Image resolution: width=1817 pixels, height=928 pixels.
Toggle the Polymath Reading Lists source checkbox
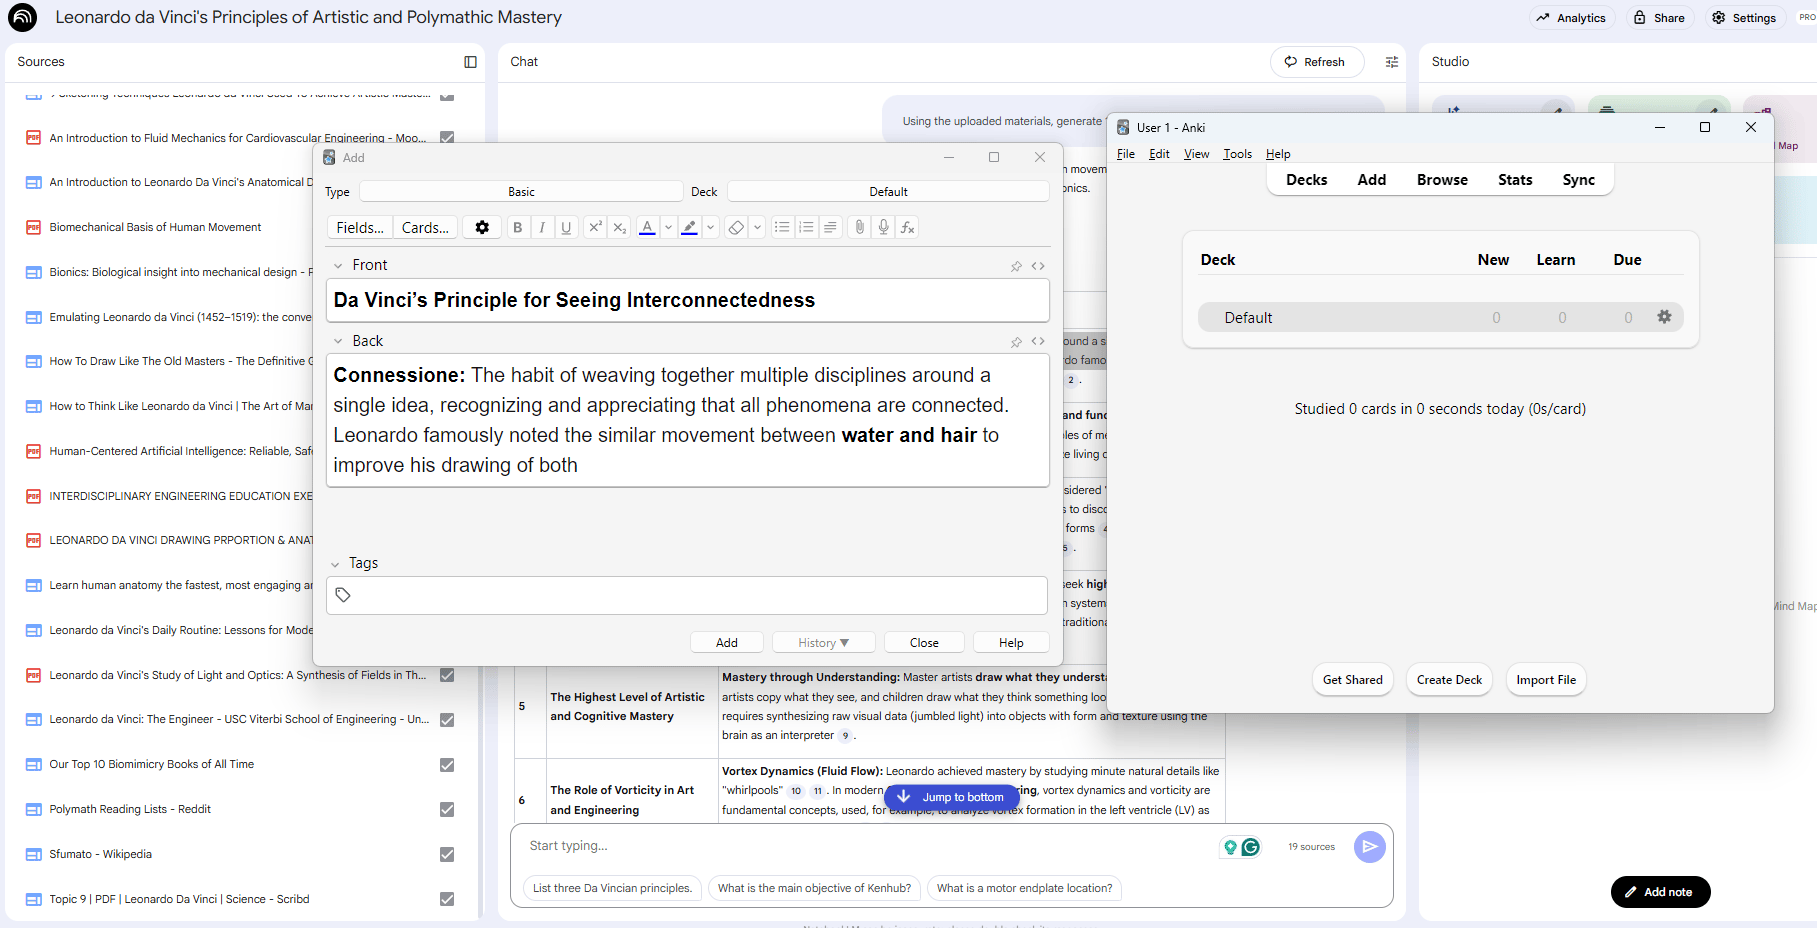tap(447, 809)
